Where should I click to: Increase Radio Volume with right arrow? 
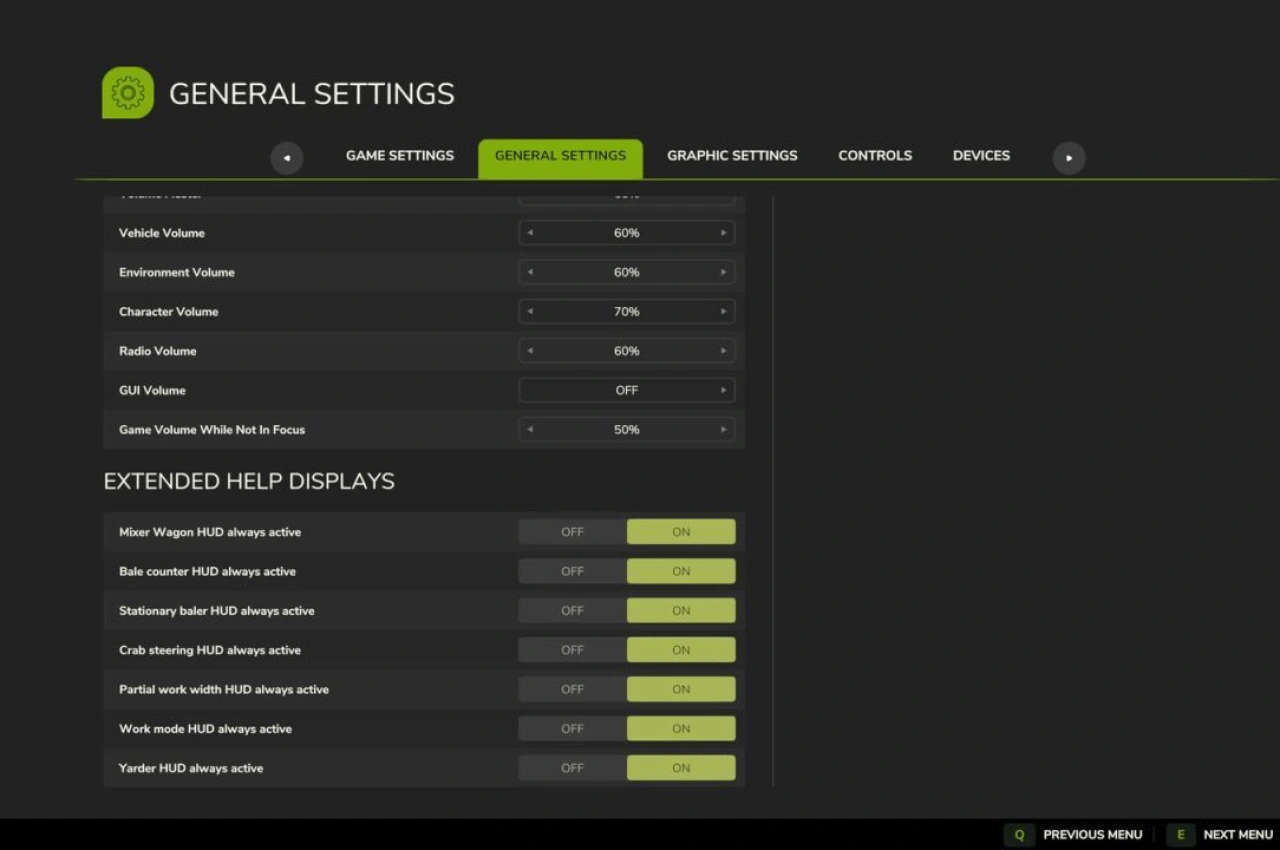[723, 351]
